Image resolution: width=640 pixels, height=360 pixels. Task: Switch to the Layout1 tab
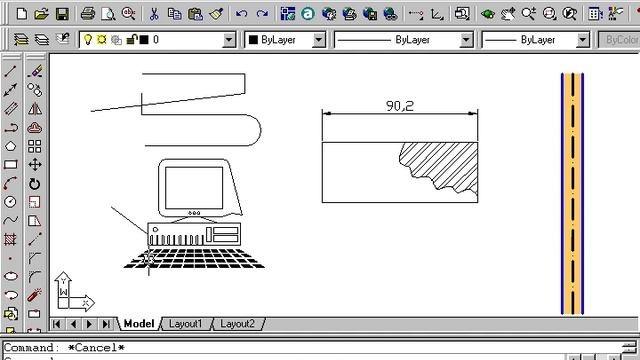[x=186, y=324]
